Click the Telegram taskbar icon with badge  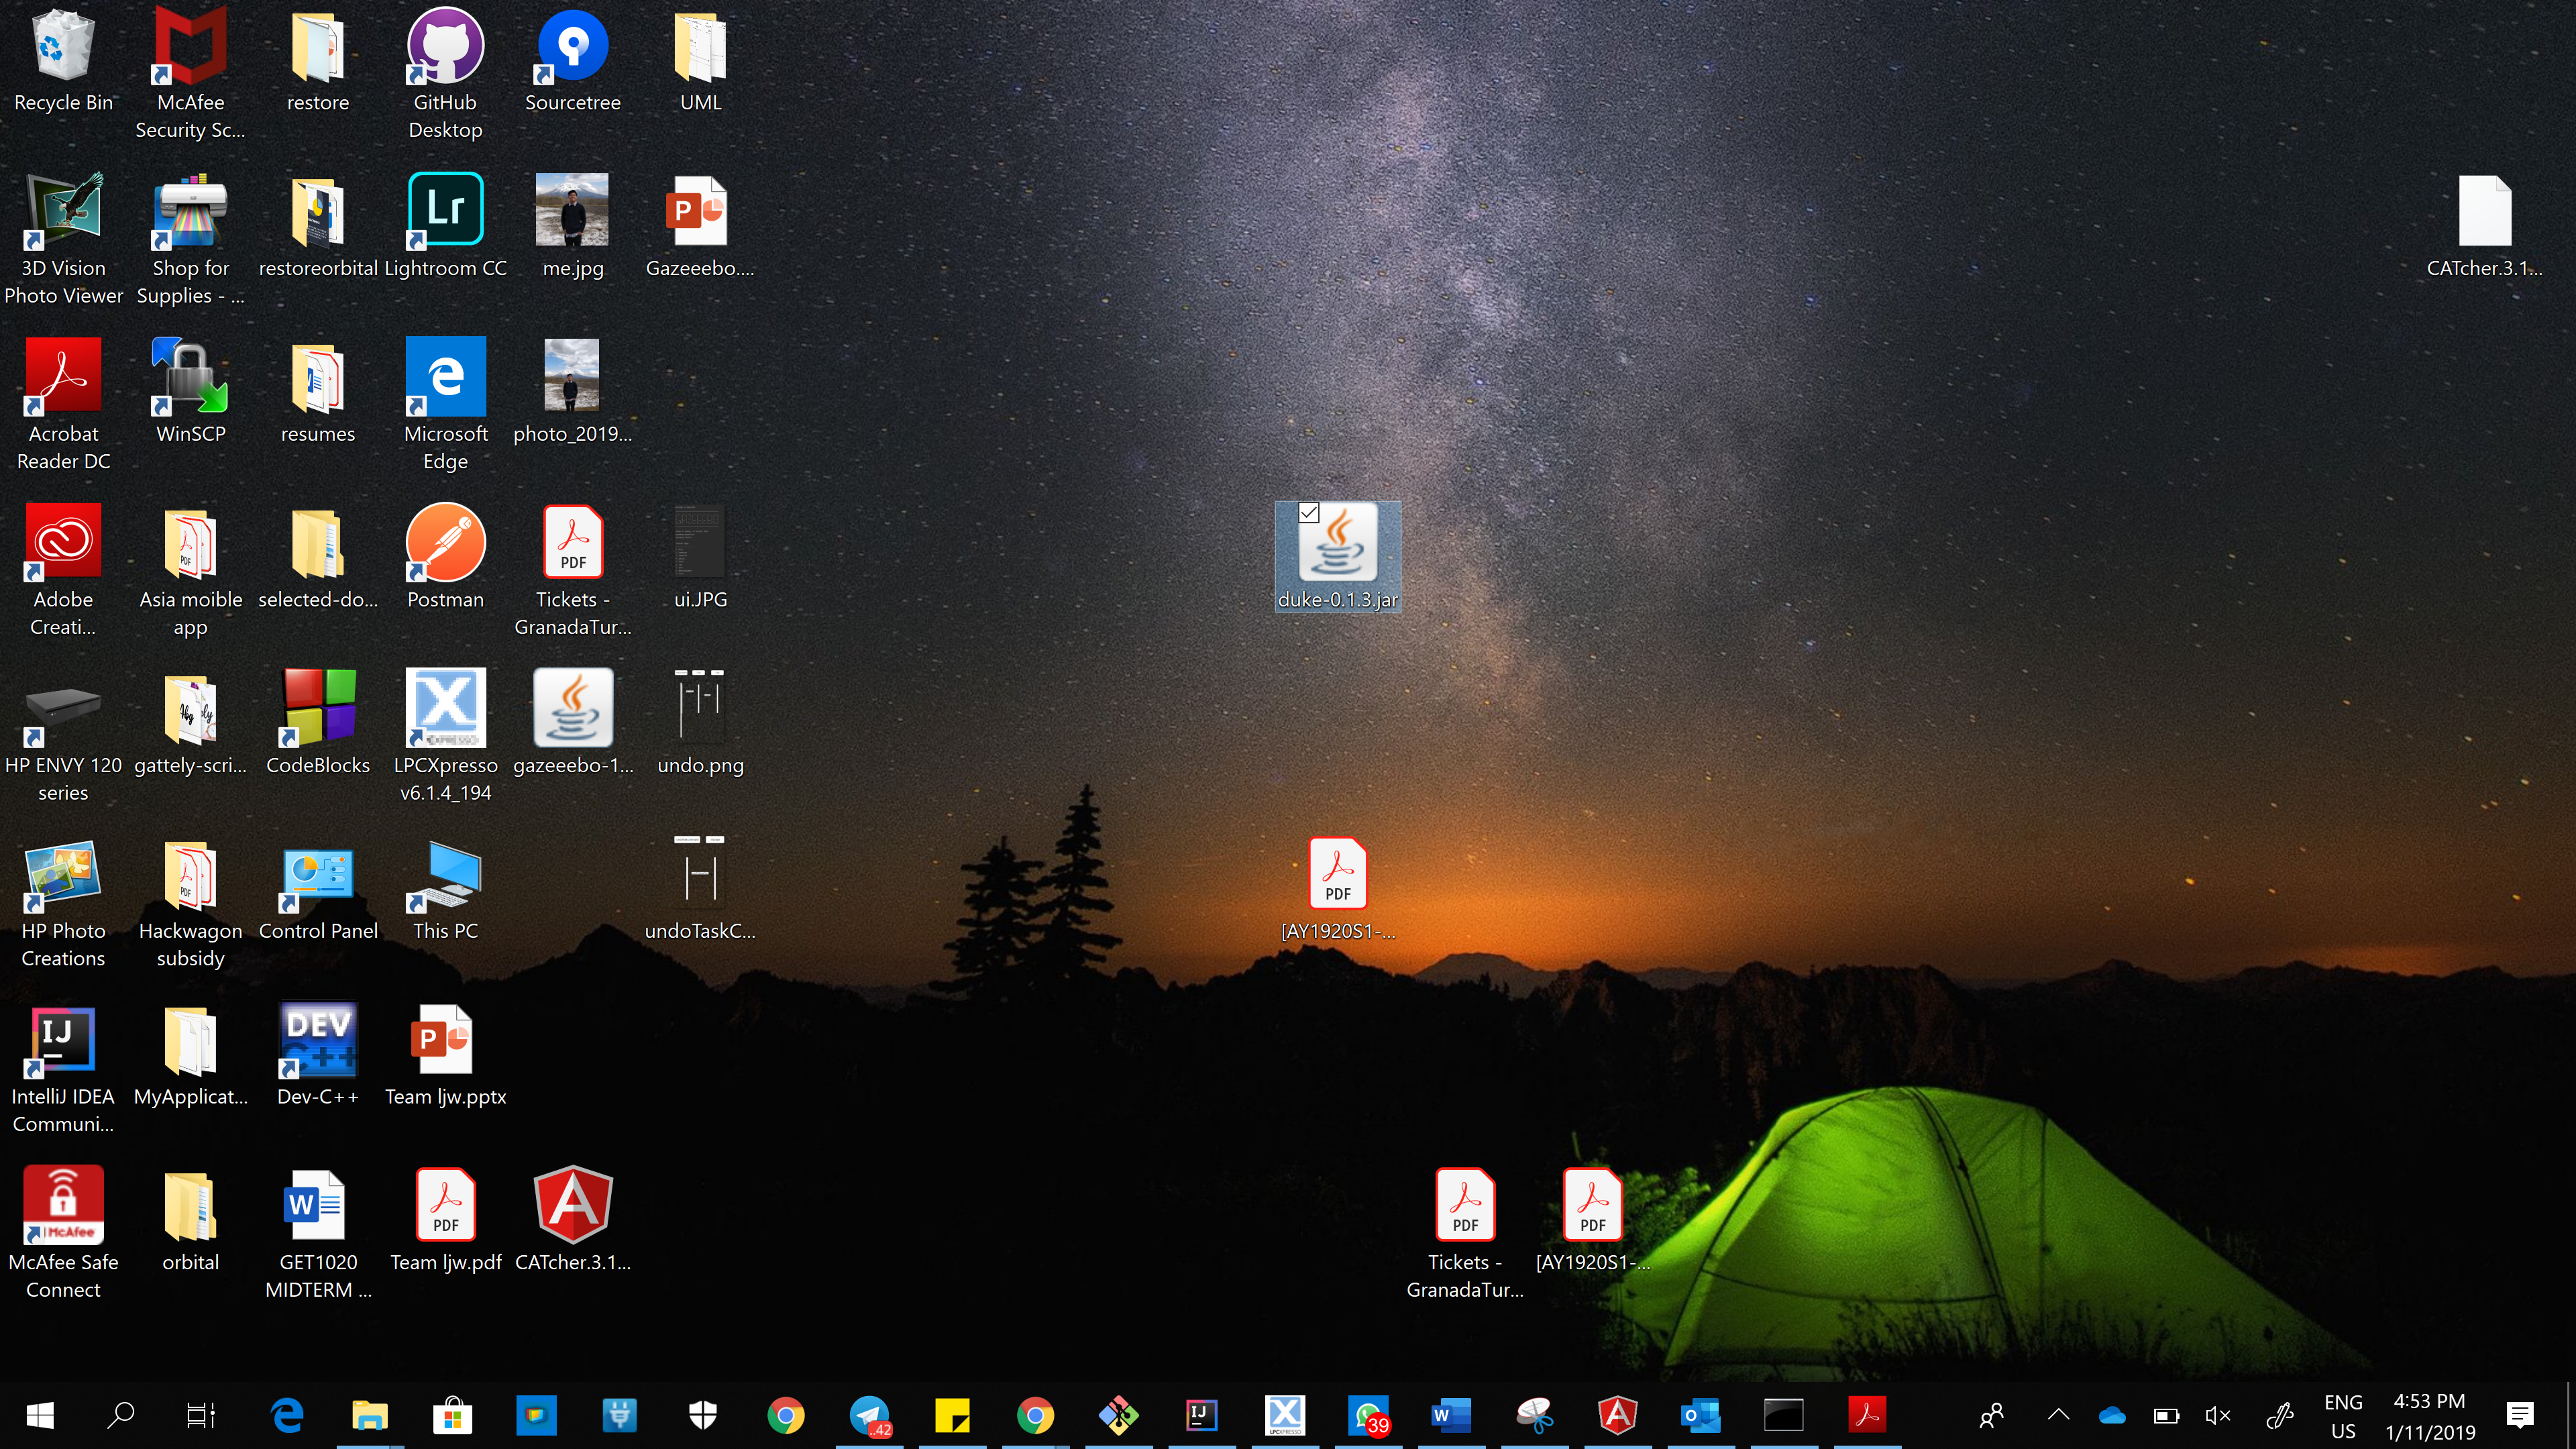(869, 1415)
